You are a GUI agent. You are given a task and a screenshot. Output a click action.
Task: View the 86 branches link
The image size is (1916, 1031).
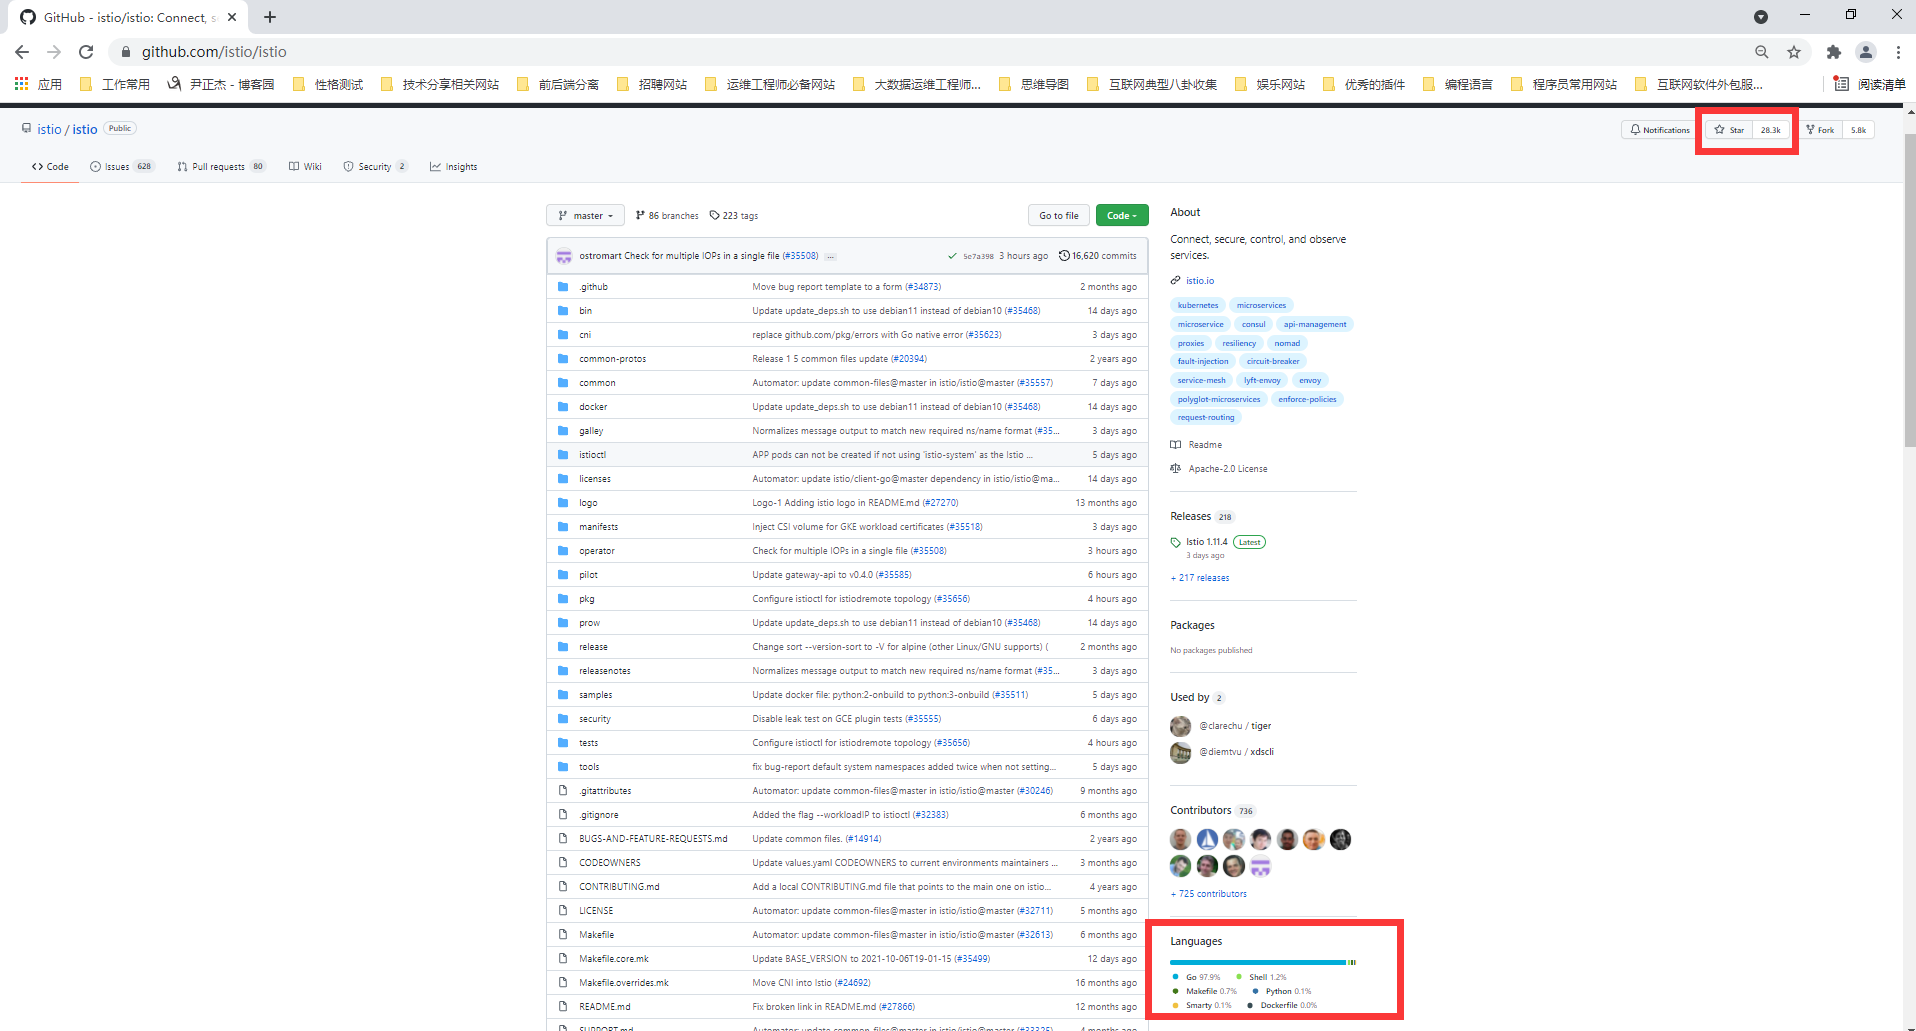667,216
